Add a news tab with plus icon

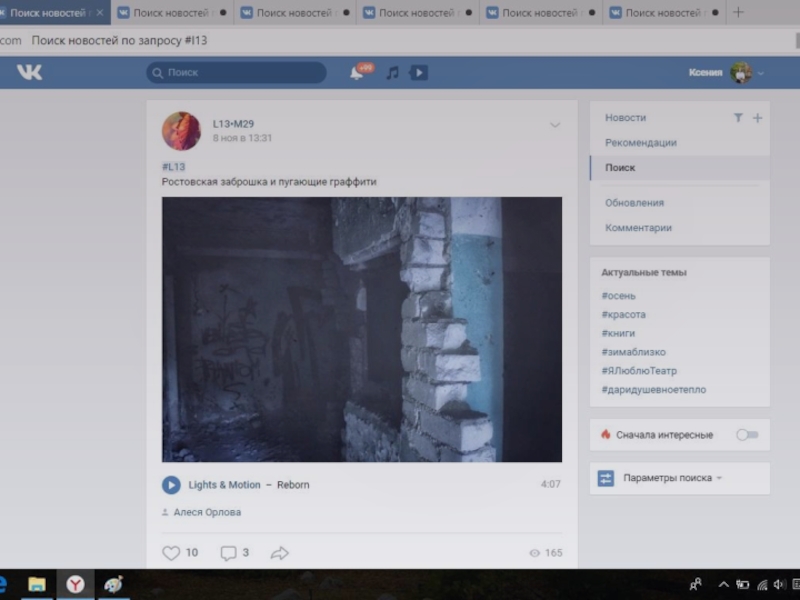757,118
